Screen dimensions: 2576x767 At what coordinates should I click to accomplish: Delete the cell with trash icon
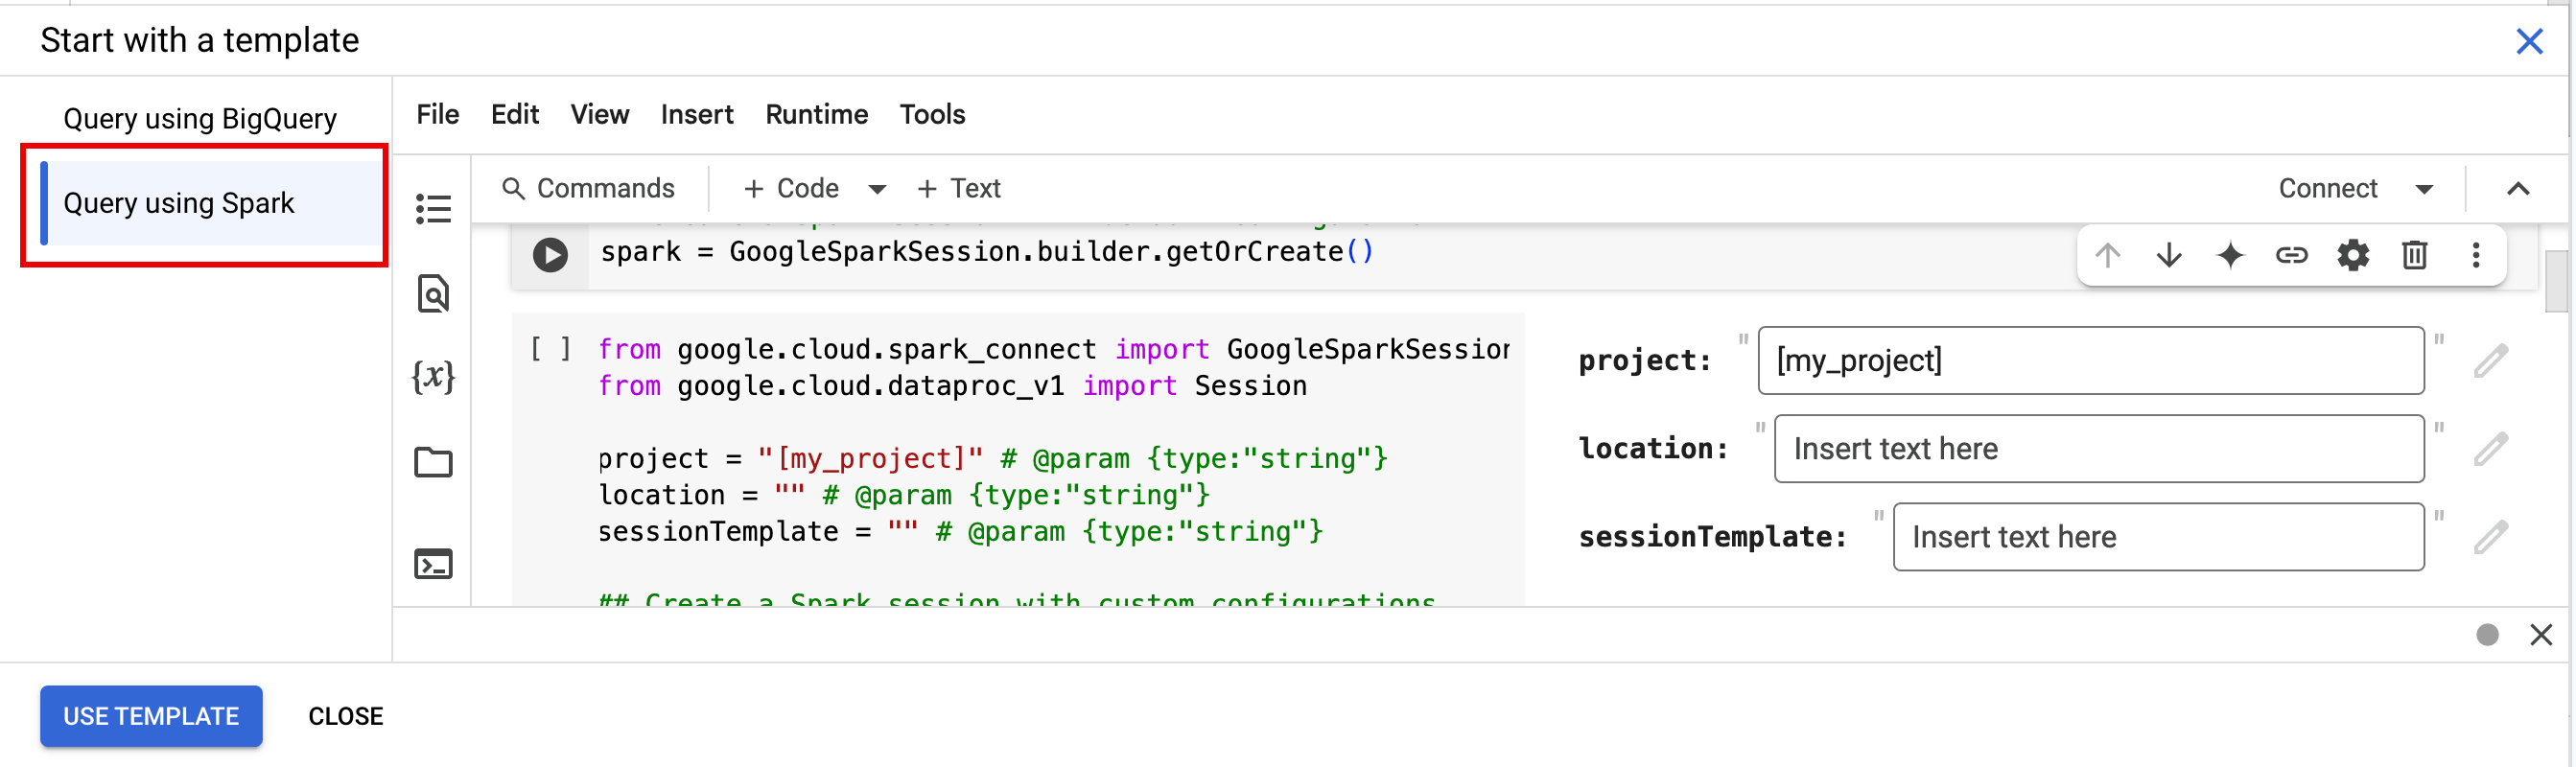tap(2414, 255)
